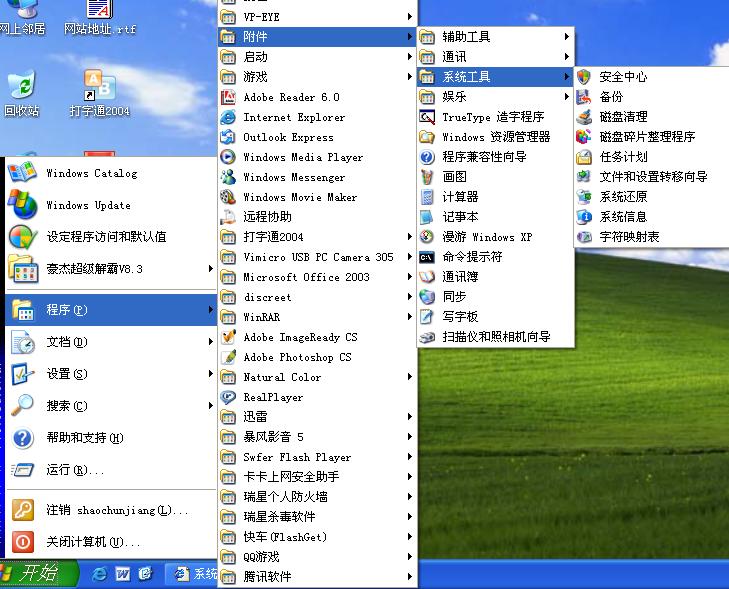
Task: Open 设定程序访问和默认值
Action: click(x=111, y=237)
